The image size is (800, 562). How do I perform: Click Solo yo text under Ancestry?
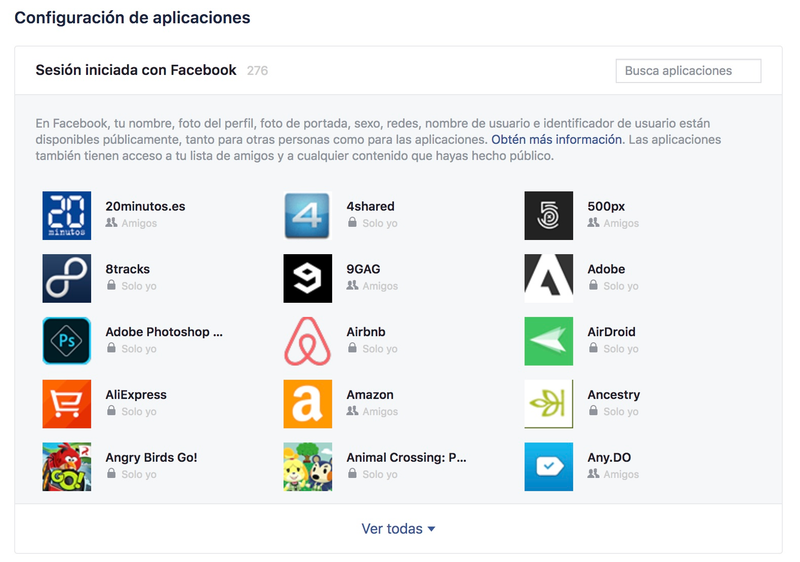coord(621,412)
